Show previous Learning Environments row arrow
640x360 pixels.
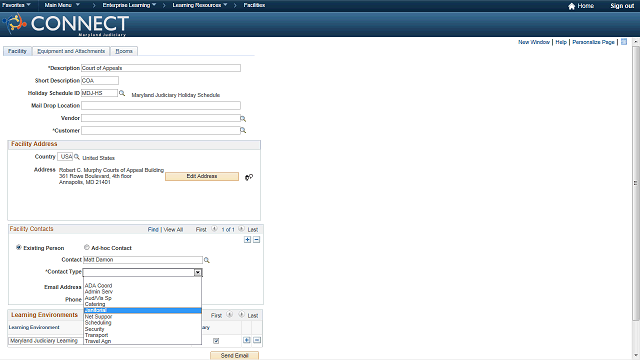(x=230, y=315)
